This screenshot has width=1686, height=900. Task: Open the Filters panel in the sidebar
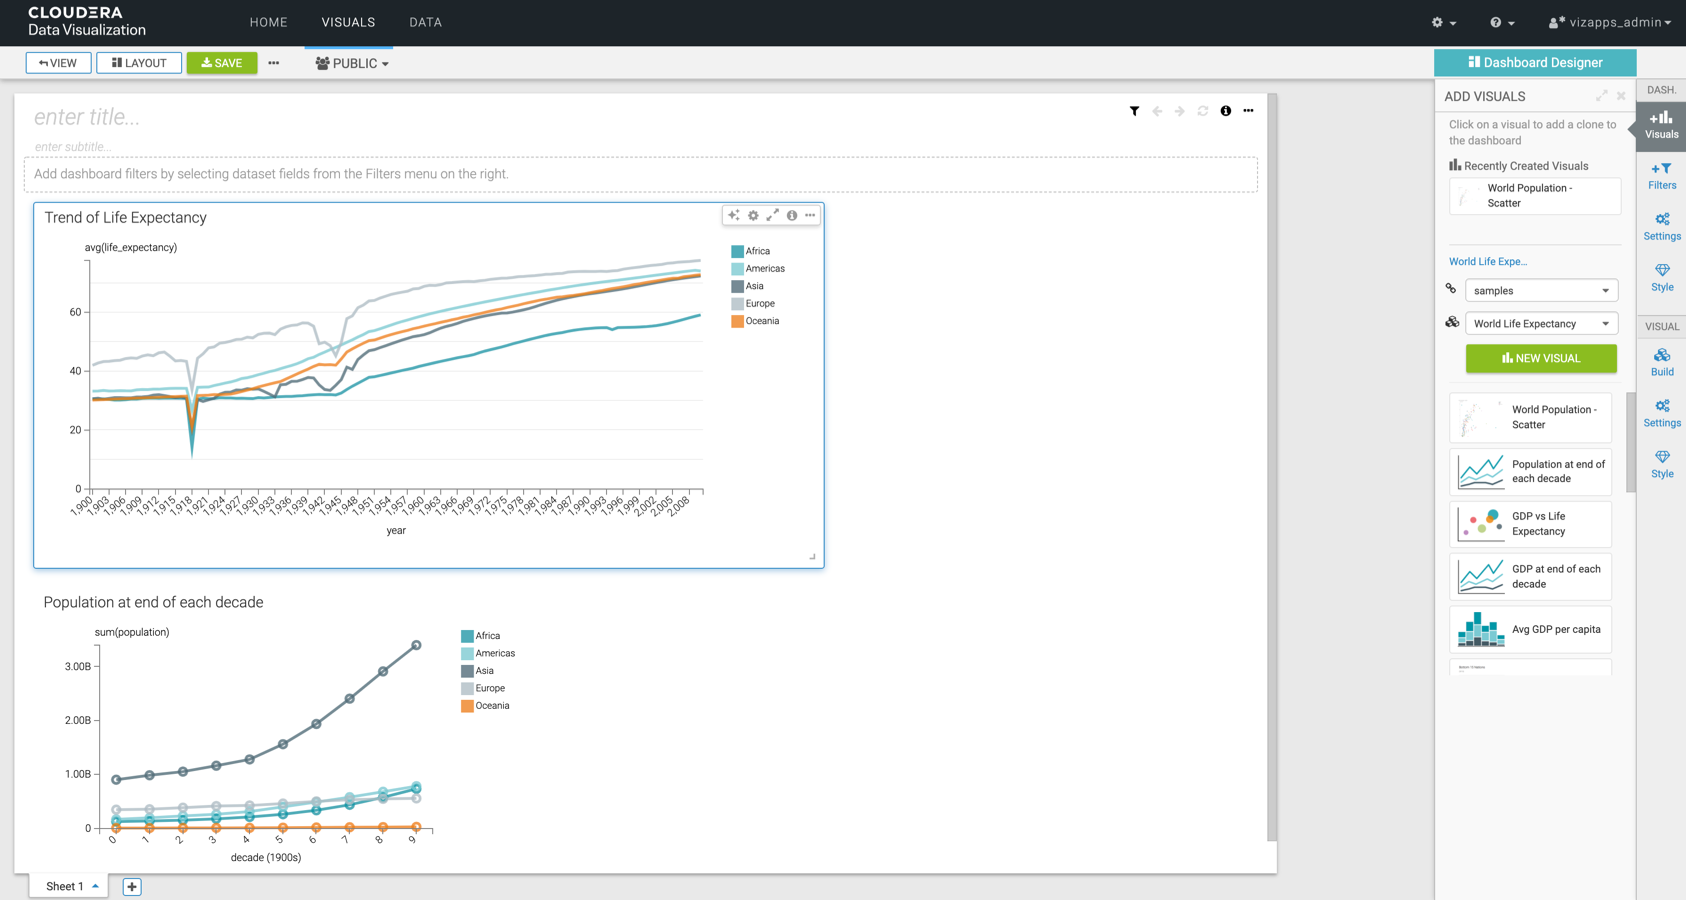[1661, 176]
